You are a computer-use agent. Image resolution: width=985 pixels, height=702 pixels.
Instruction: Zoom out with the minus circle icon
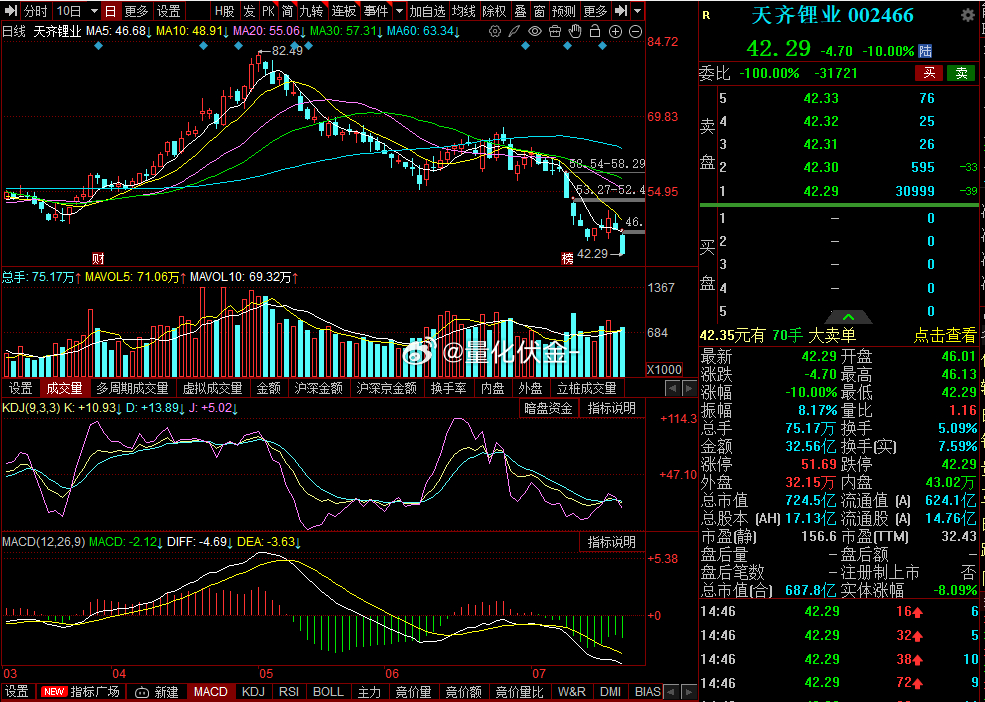[x=635, y=31]
